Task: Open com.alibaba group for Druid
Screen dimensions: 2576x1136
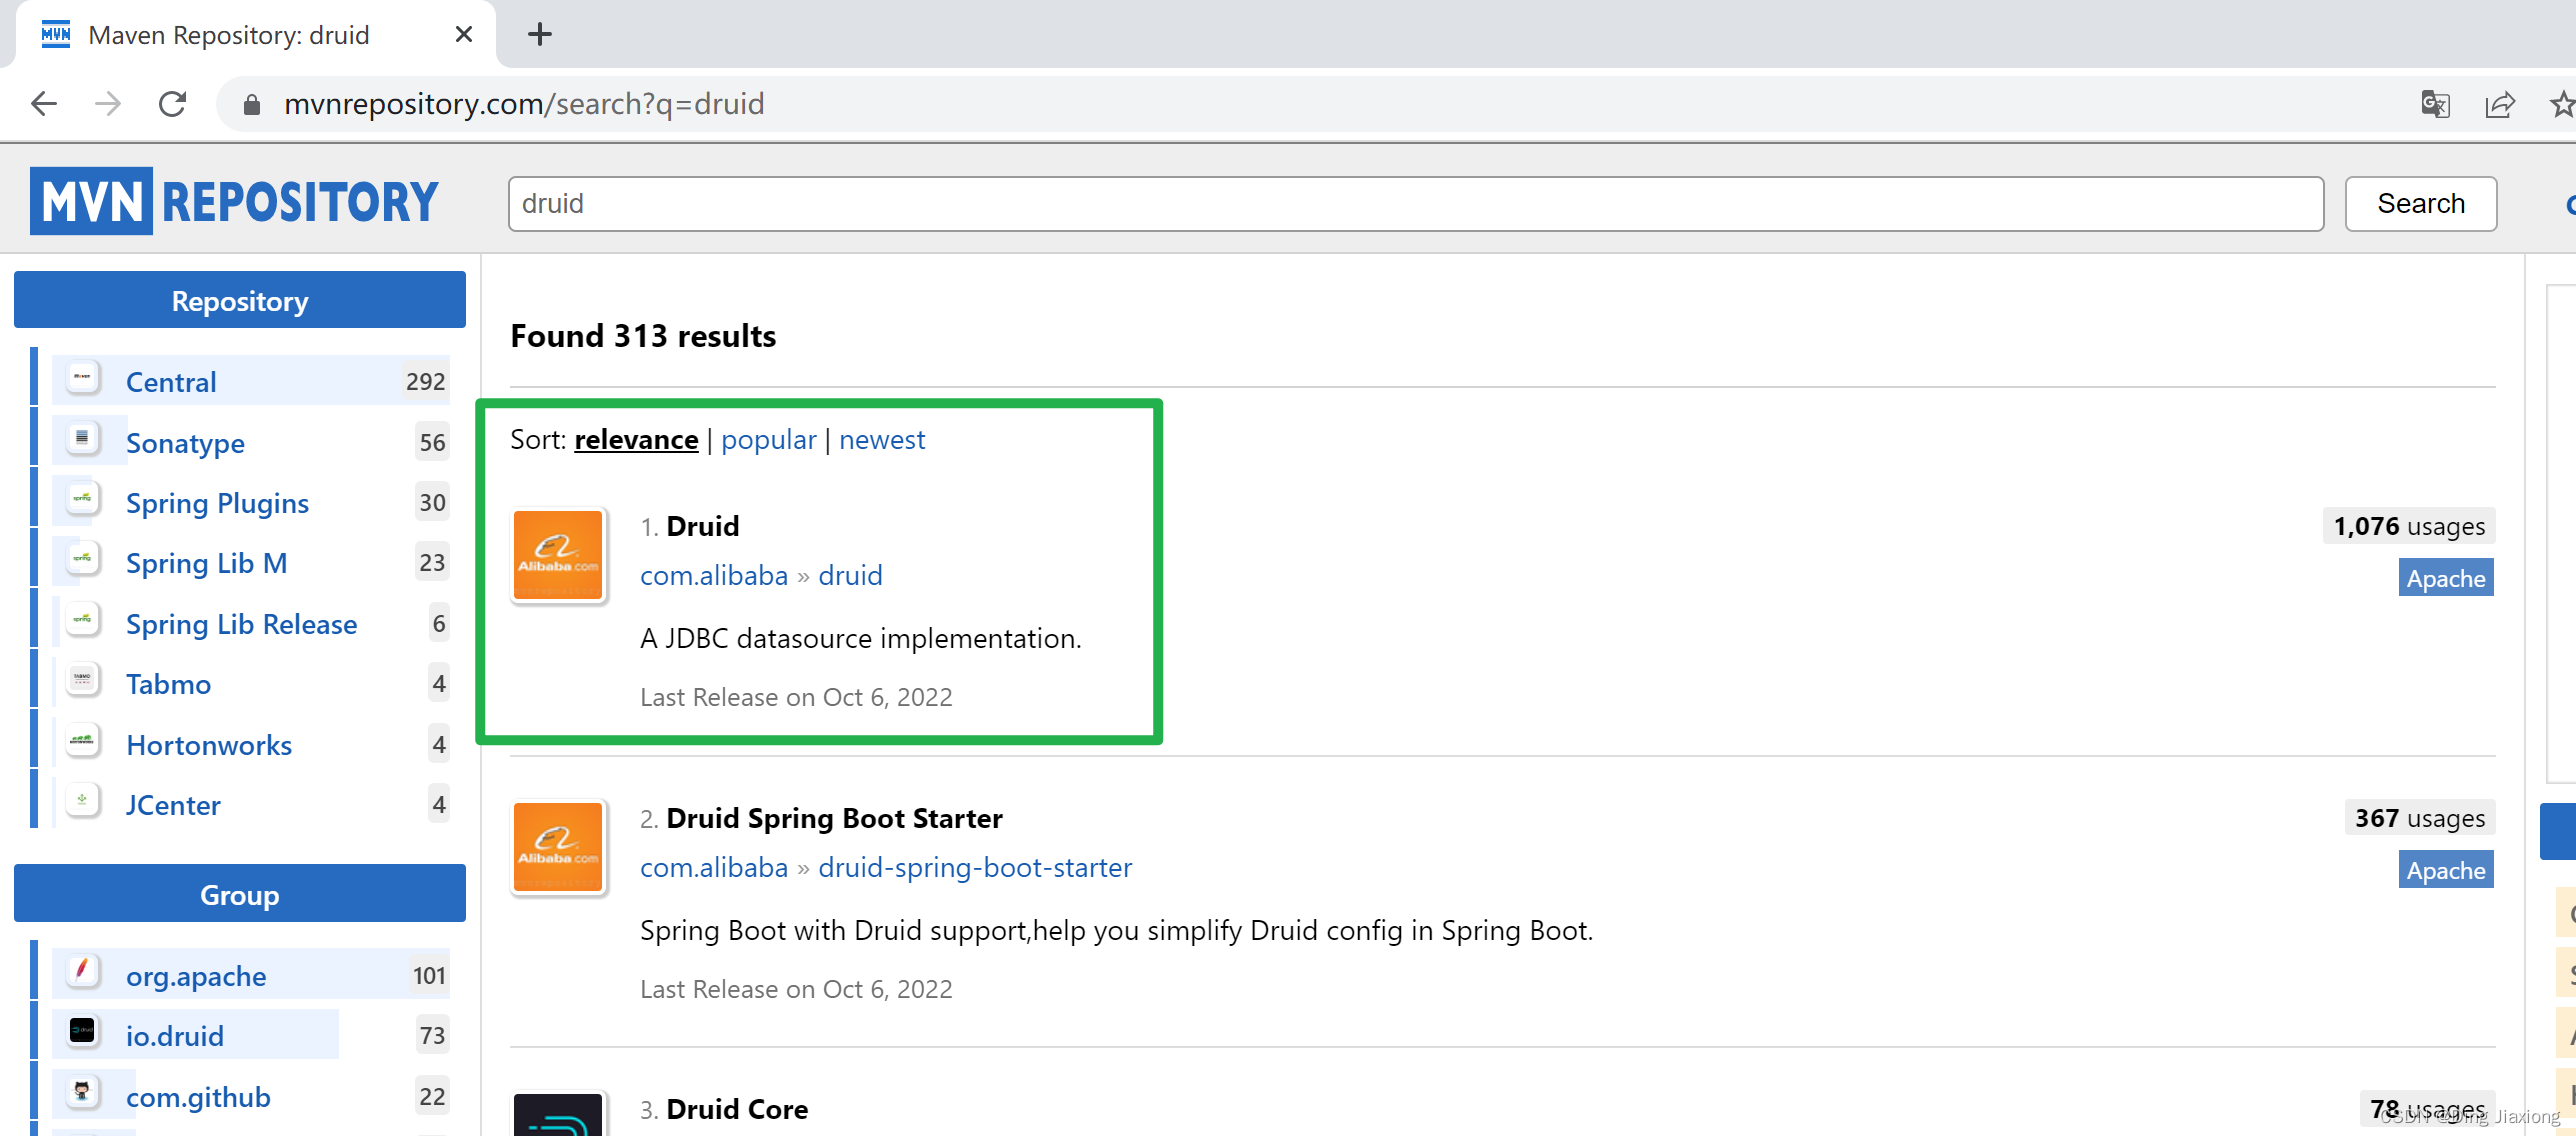Action: point(714,576)
